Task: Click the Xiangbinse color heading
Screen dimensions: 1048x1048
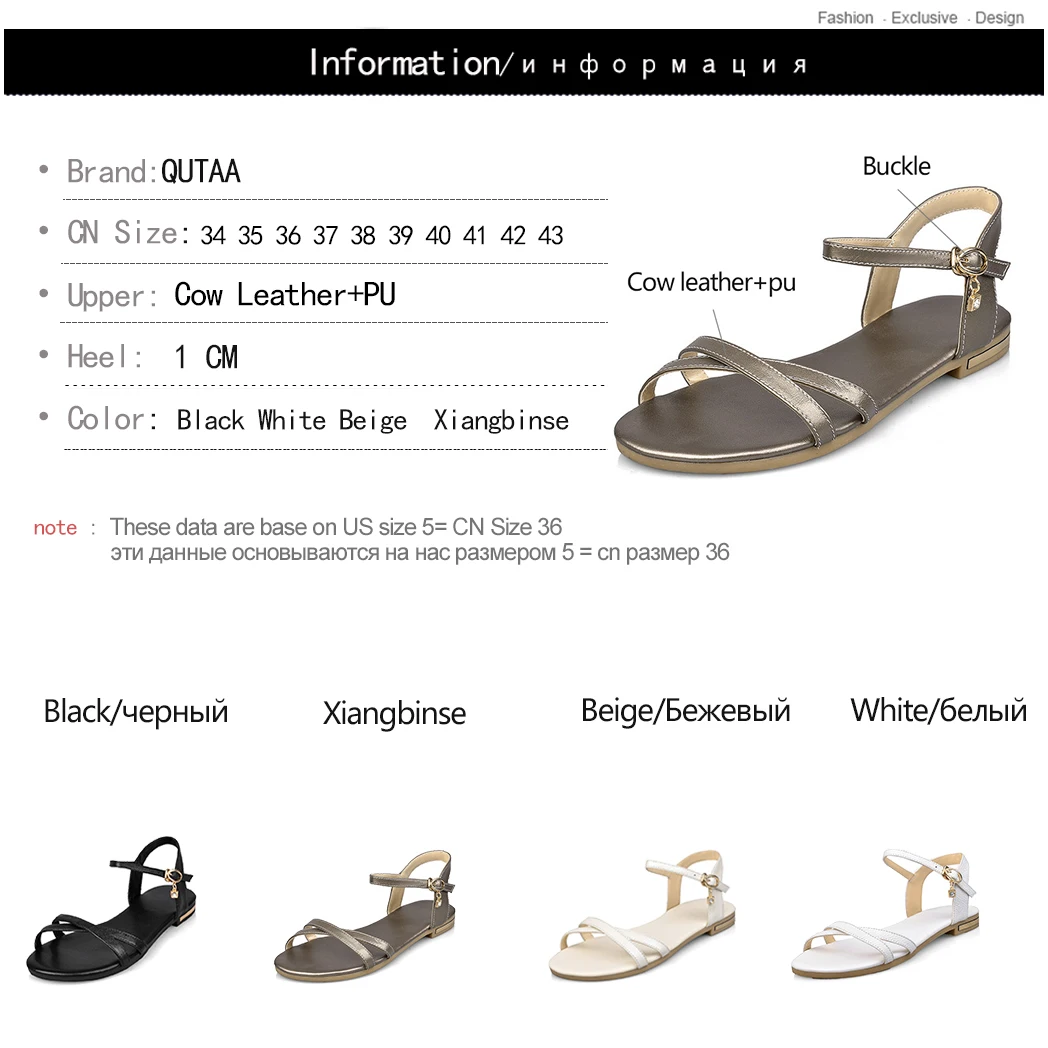Action: (x=394, y=713)
